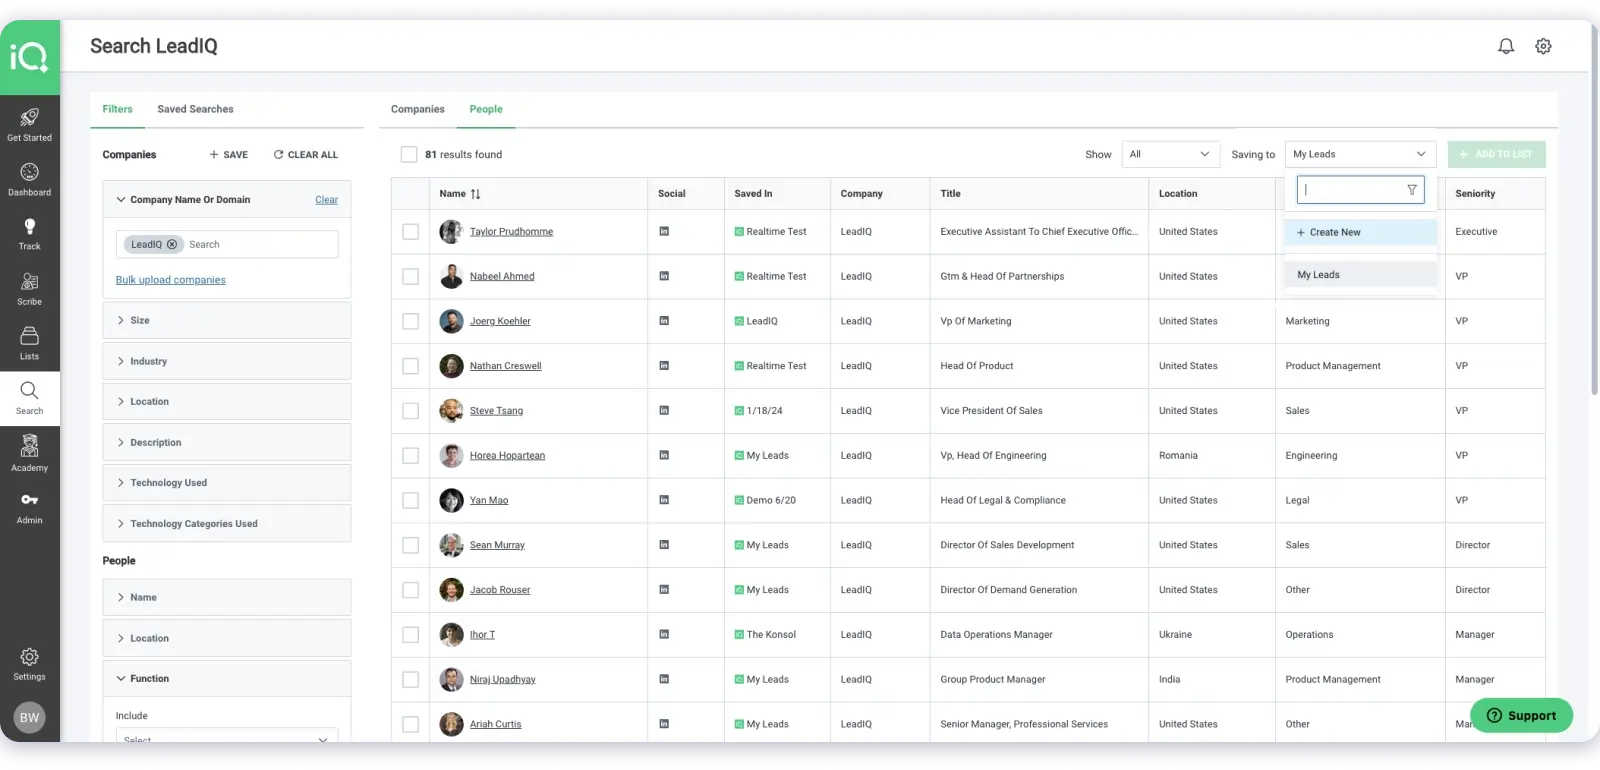Screen dimensions: 1600x770
Task: Go to Dashboard in sidebar
Action: coord(30,180)
